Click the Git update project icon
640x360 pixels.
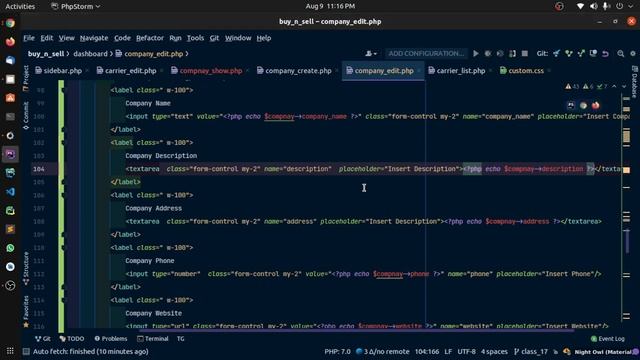pos(556,53)
